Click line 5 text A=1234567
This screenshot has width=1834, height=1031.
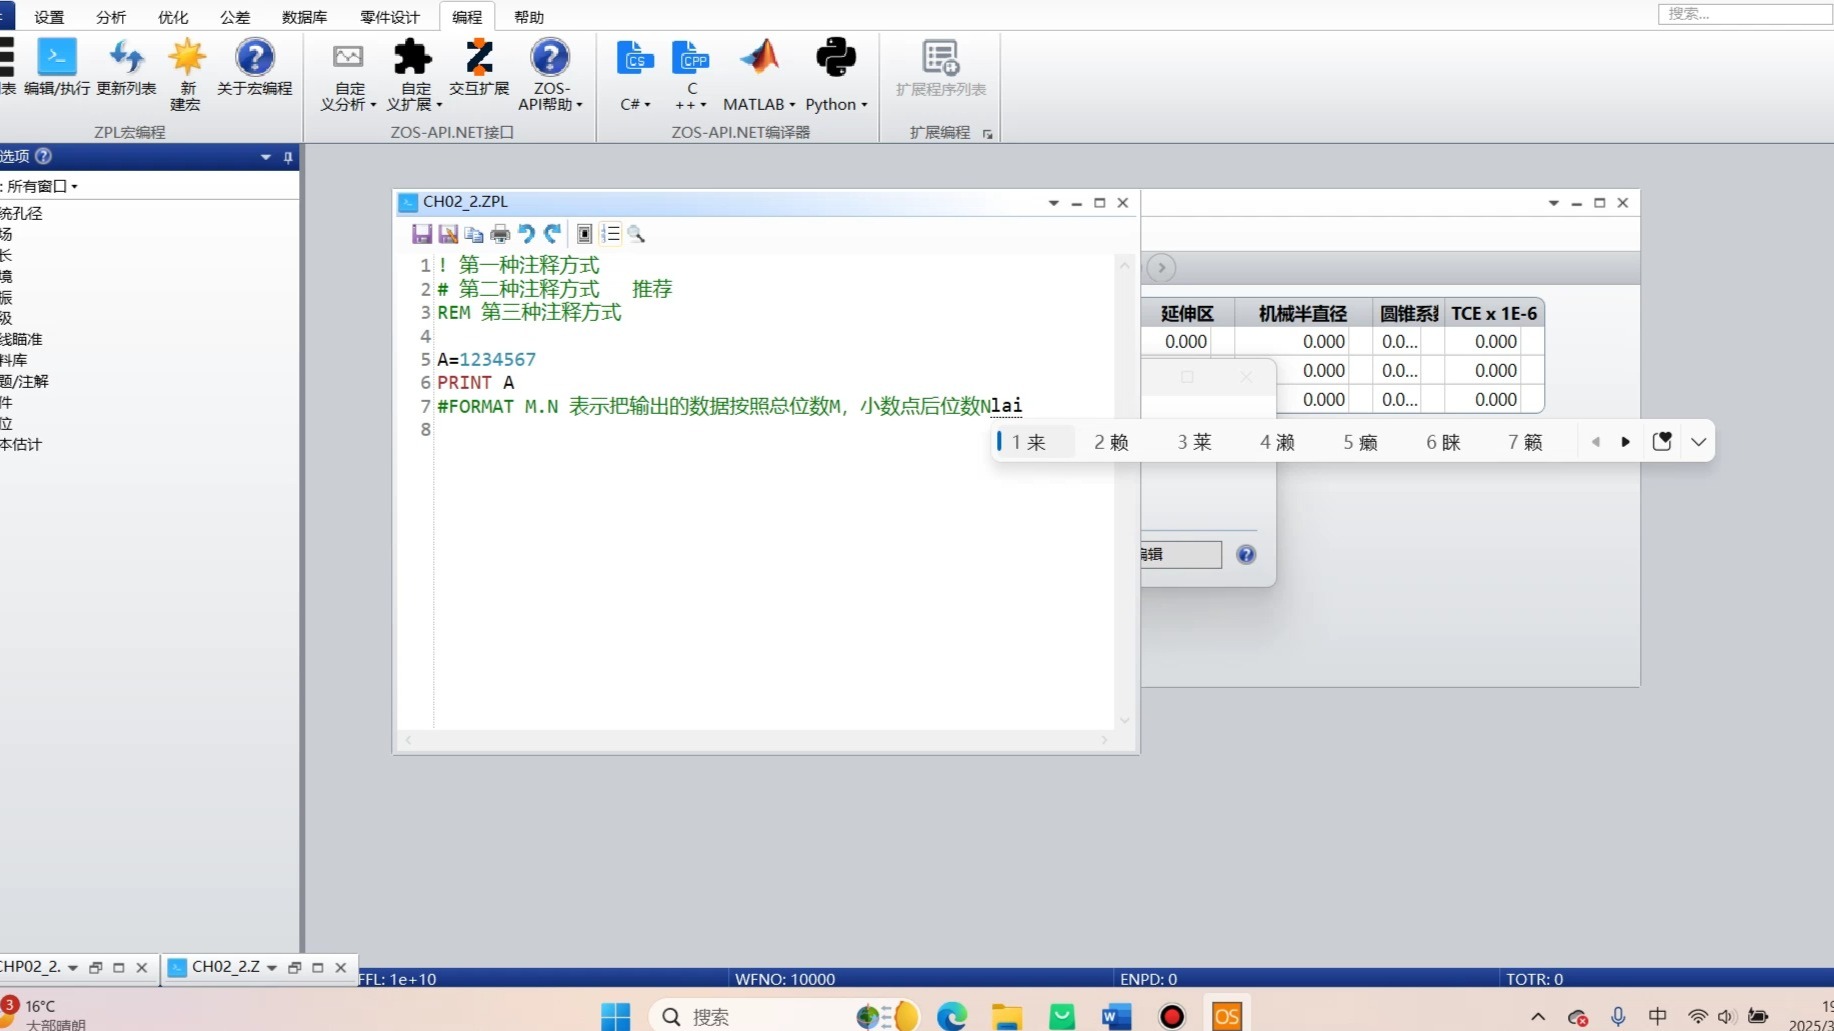[x=486, y=359]
